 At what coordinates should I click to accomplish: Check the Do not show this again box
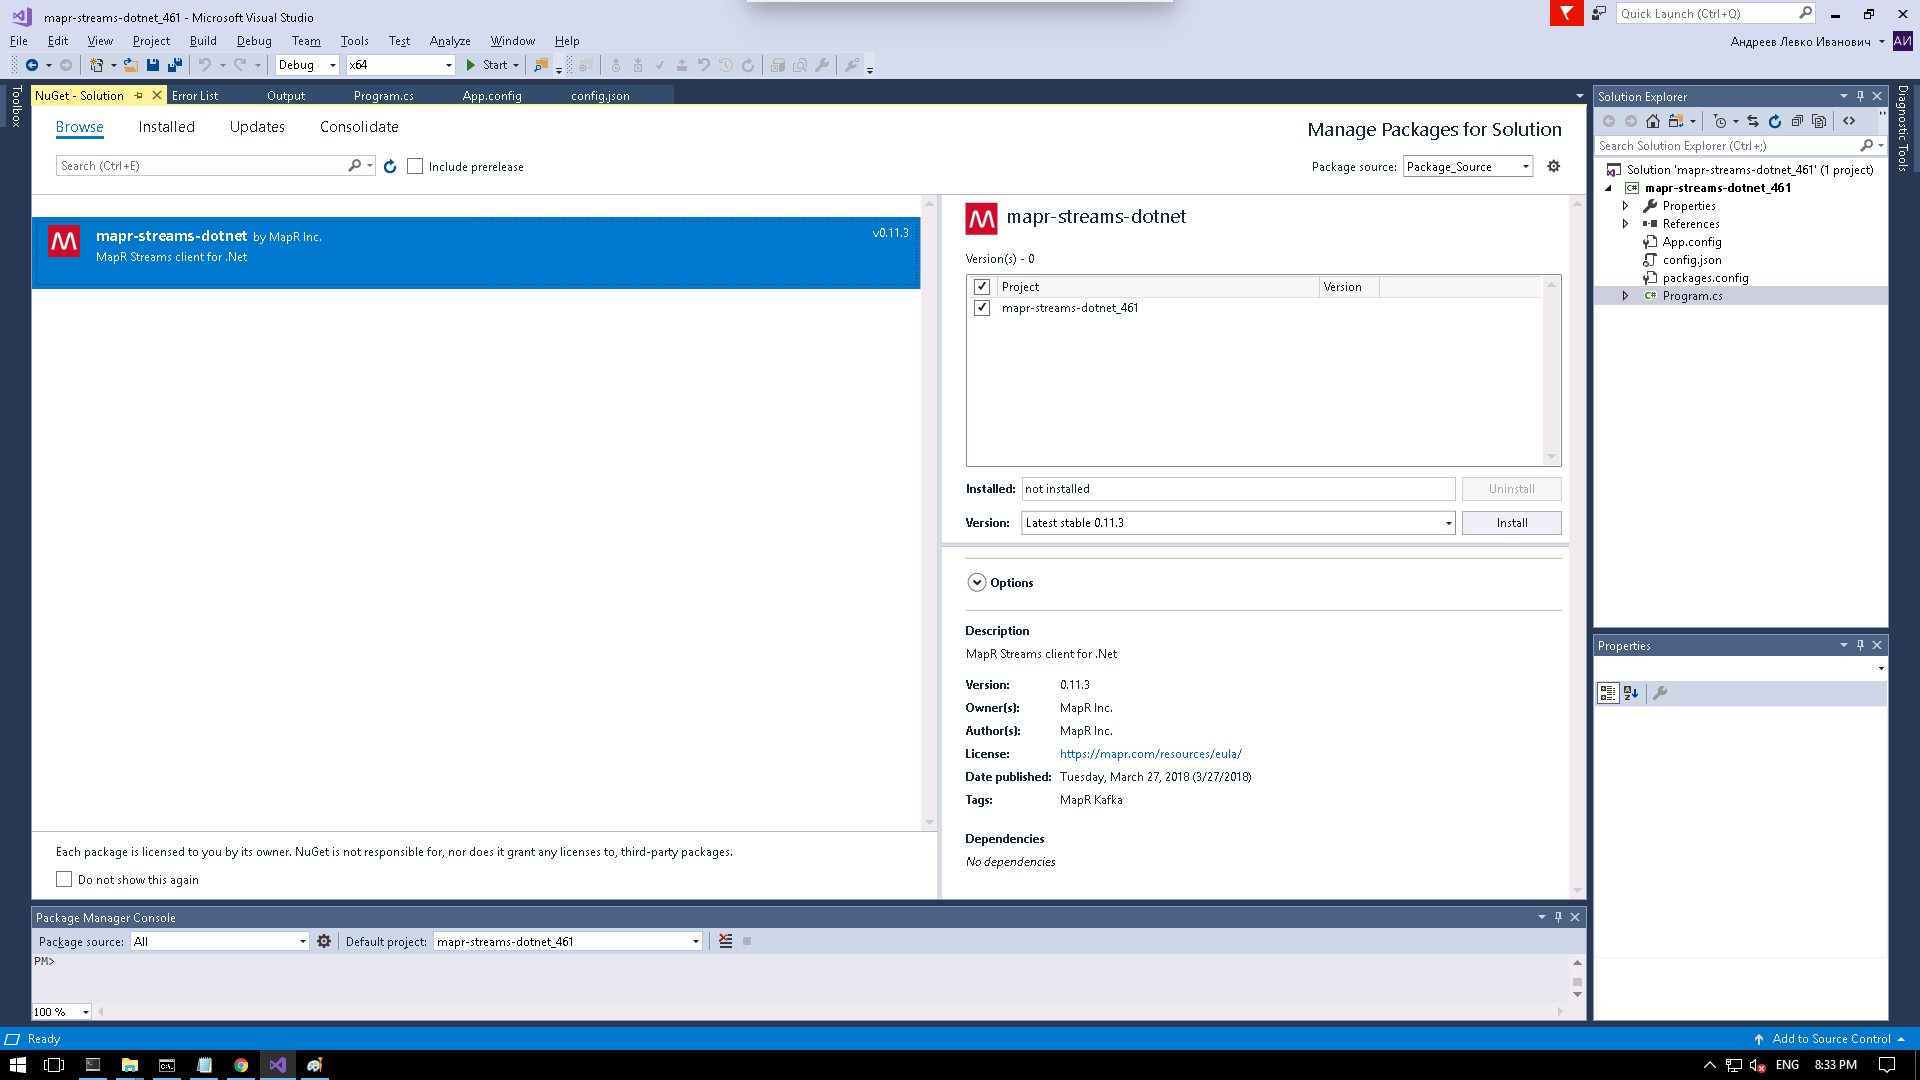pos(64,879)
